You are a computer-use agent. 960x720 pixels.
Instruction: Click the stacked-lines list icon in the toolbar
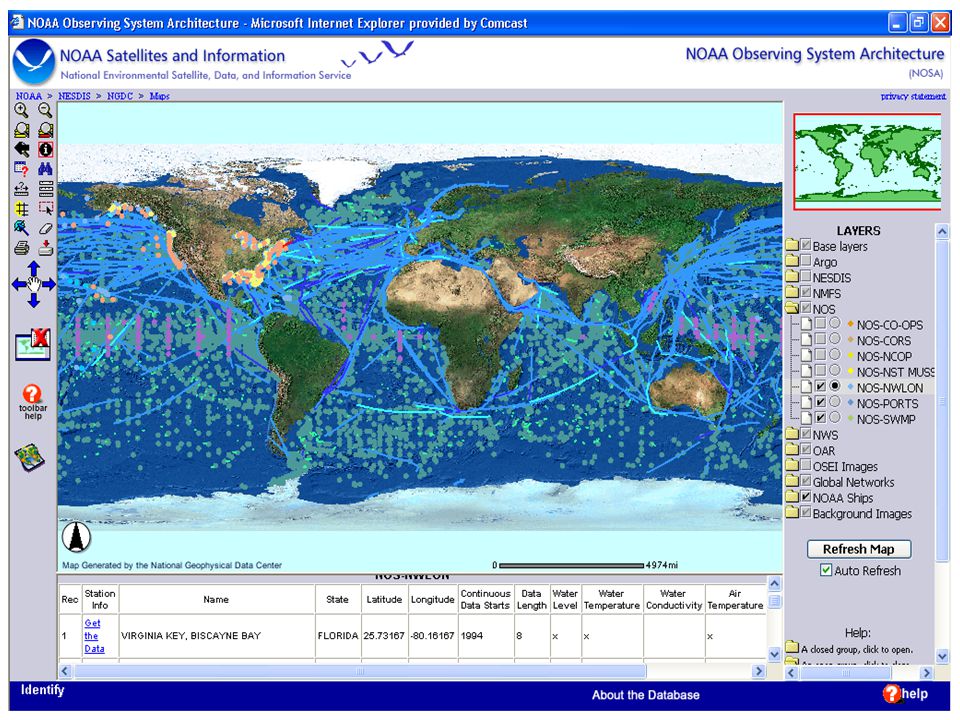pyautogui.click(x=45, y=189)
